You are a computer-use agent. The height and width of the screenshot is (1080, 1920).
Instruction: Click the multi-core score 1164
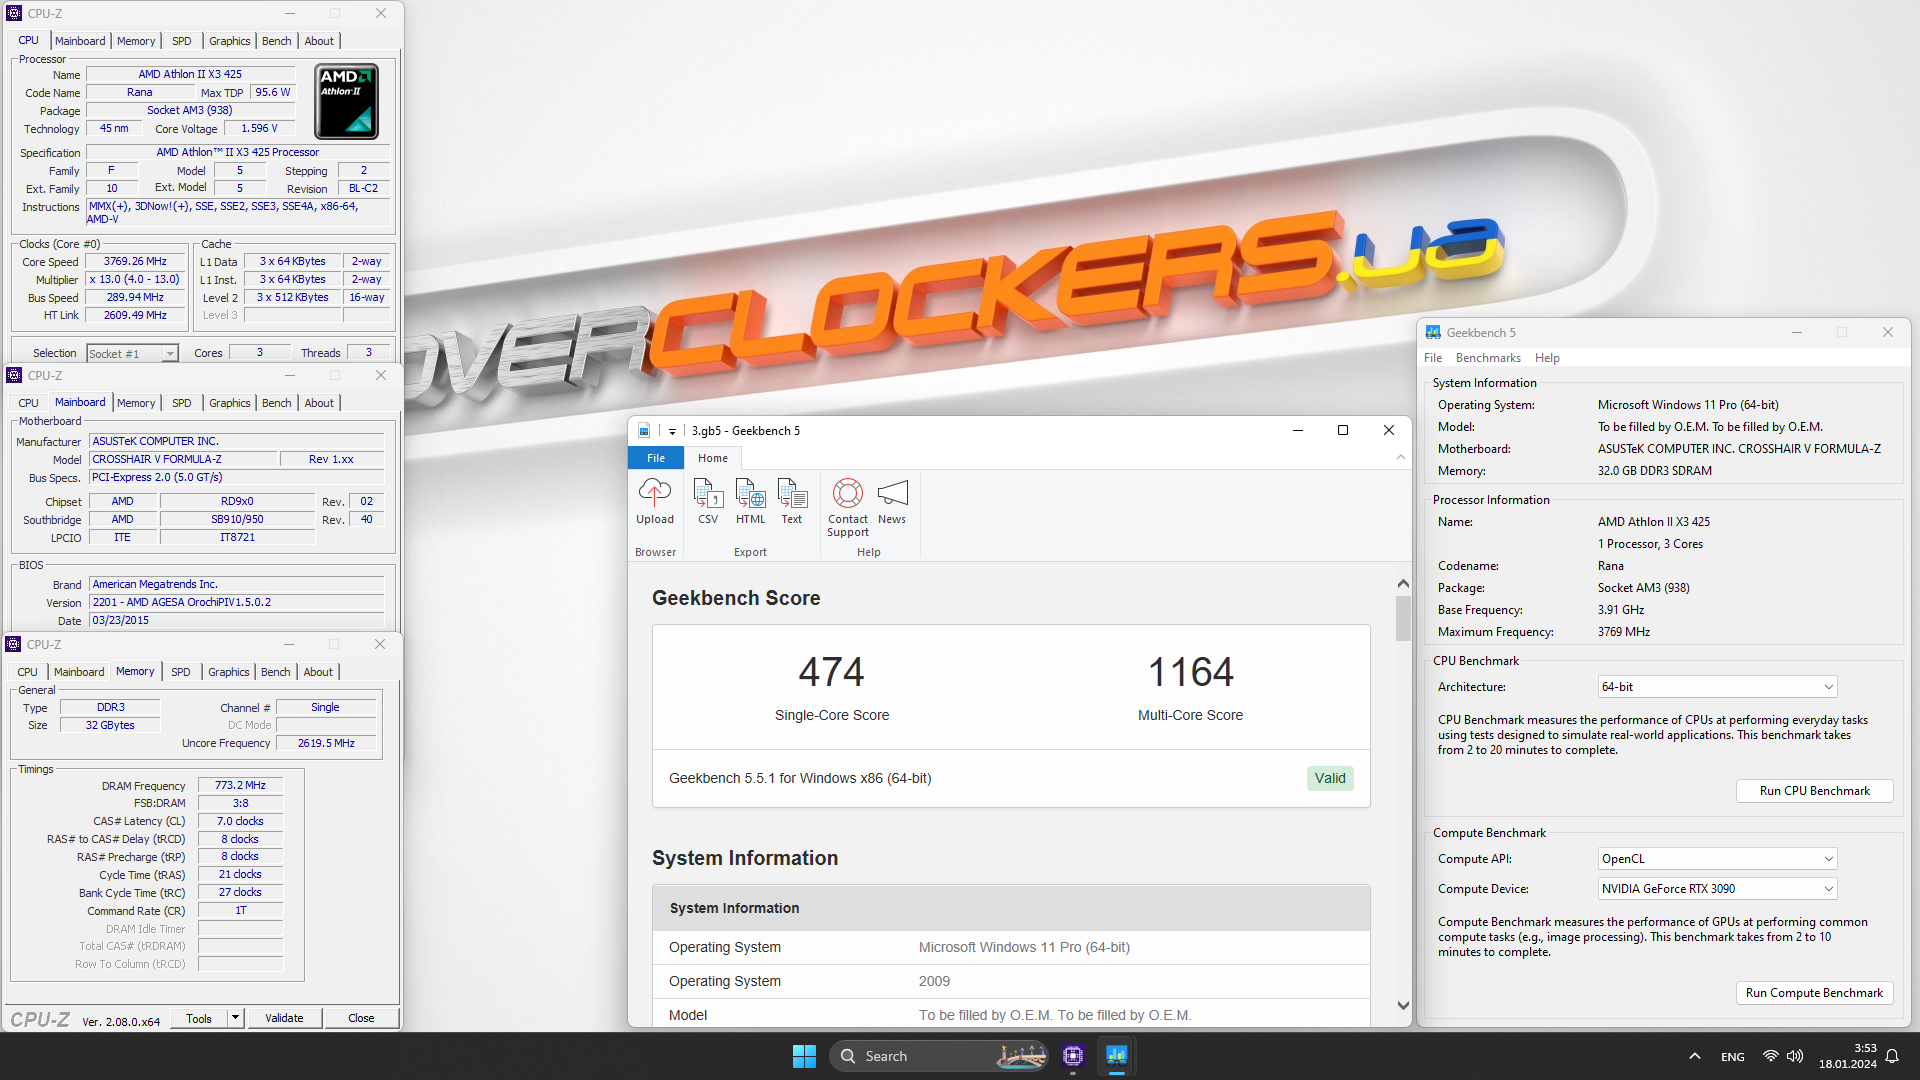(1190, 672)
